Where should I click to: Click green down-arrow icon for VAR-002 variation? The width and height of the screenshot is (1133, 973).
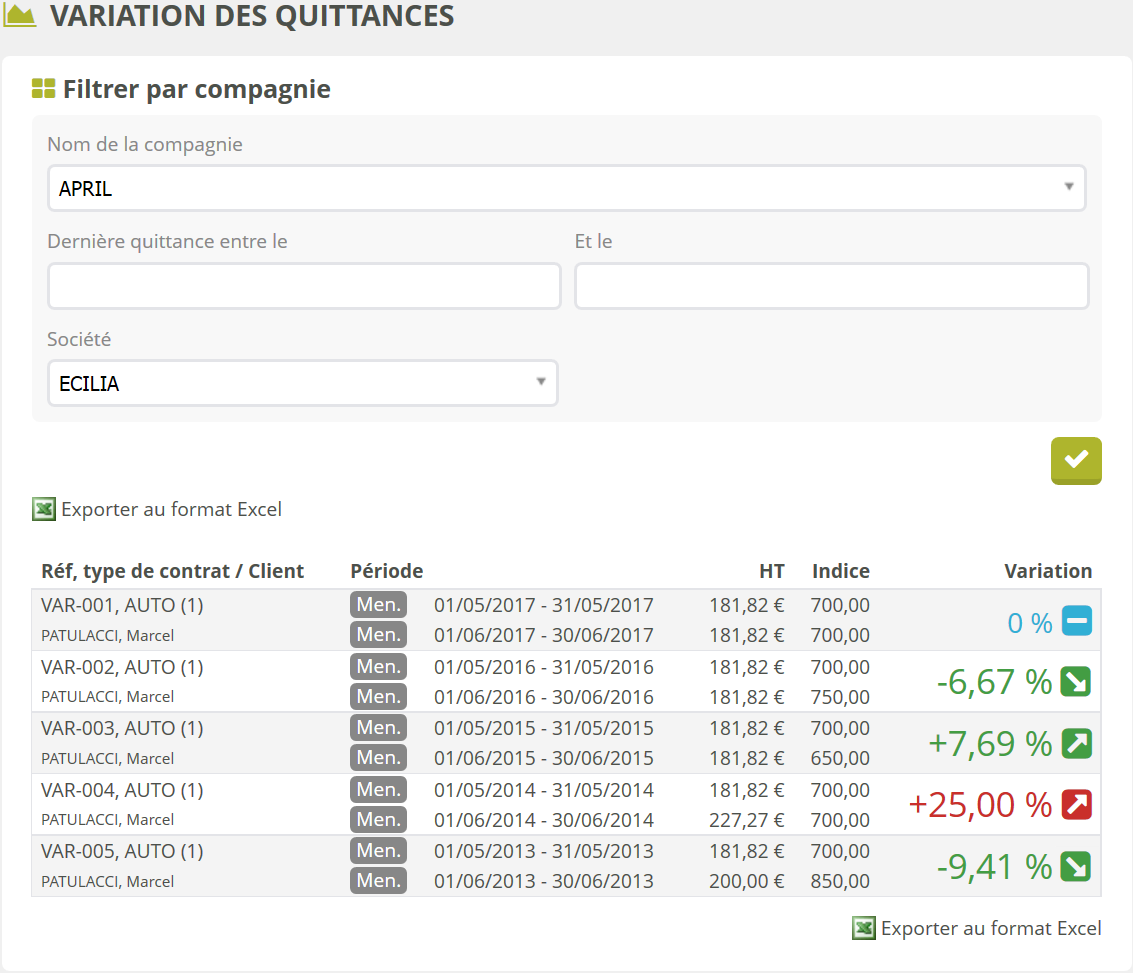pos(1076,682)
